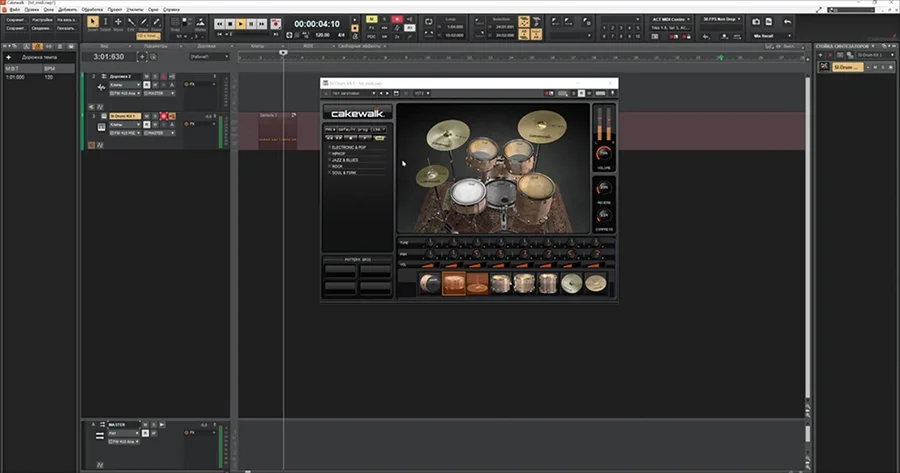Image resolution: width=900 pixels, height=473 pixels.
Task: Open the Утилиты menu
Action: pyautogui.click(x=135, y=10)
